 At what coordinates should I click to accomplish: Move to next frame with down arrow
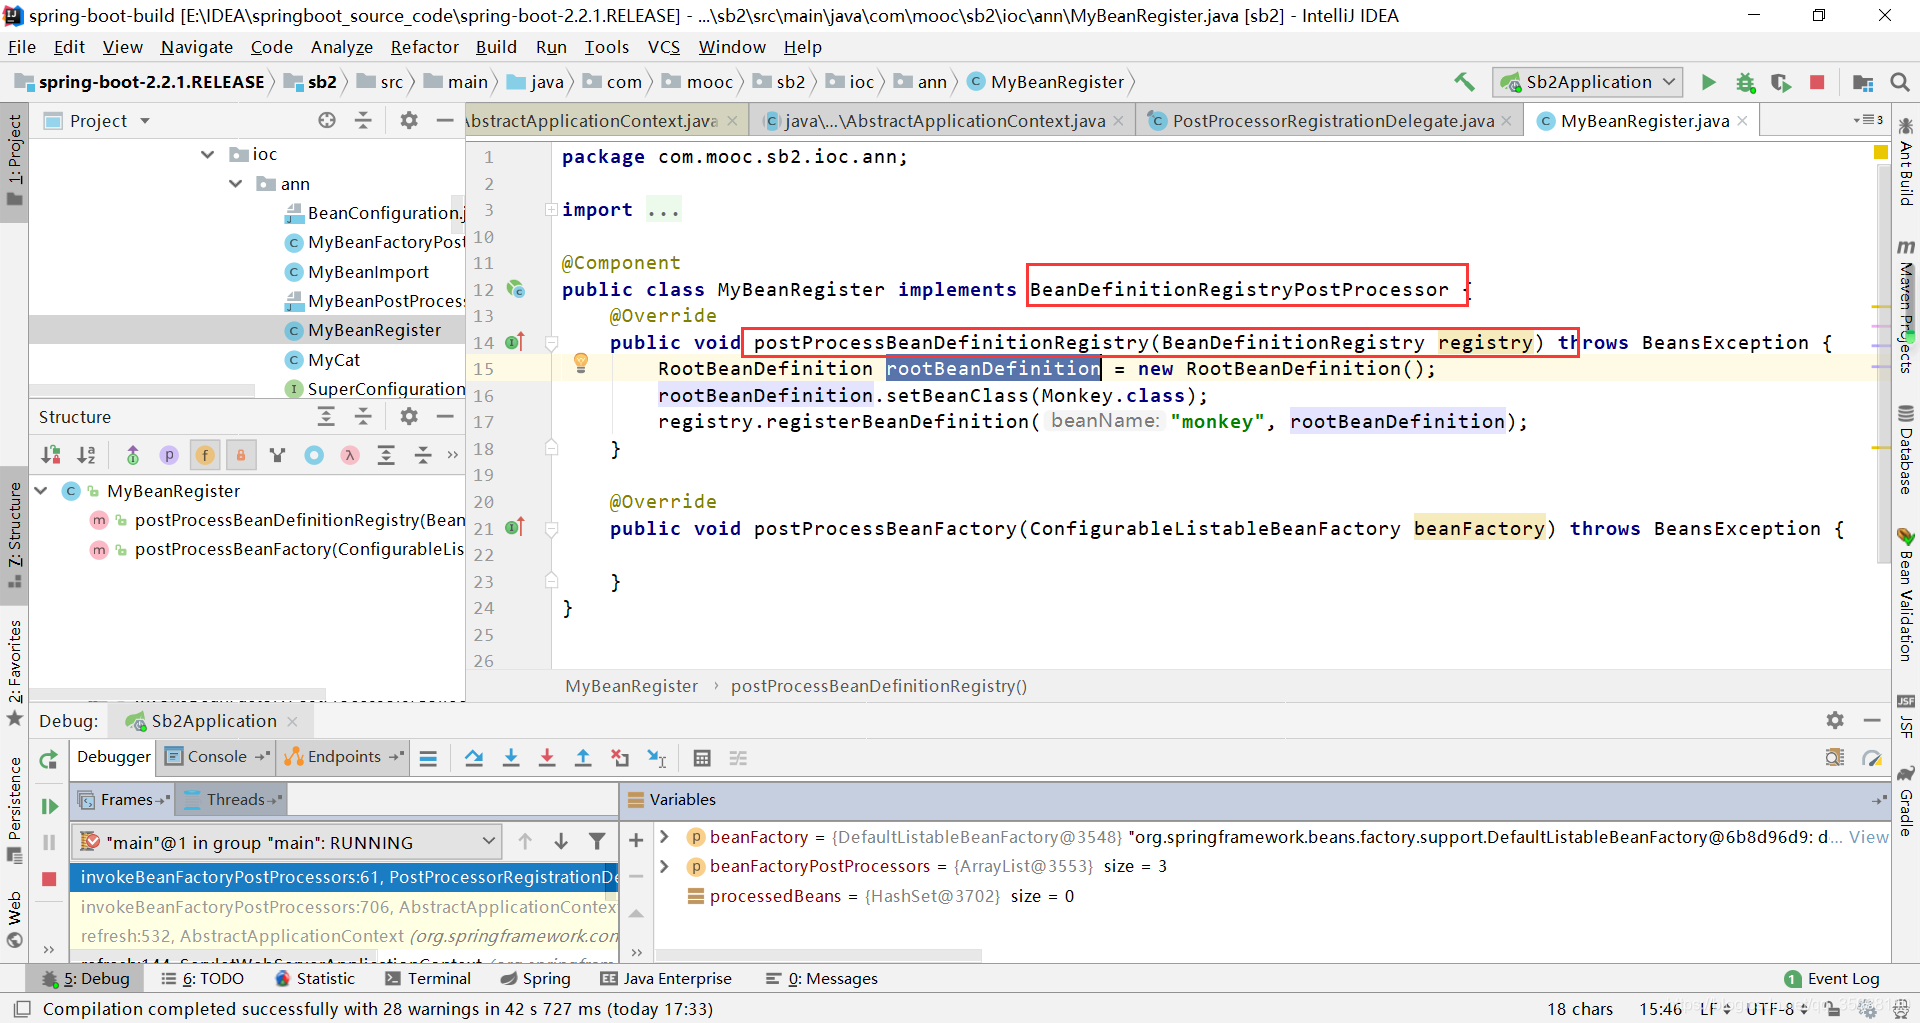click(x=561, y=841)
